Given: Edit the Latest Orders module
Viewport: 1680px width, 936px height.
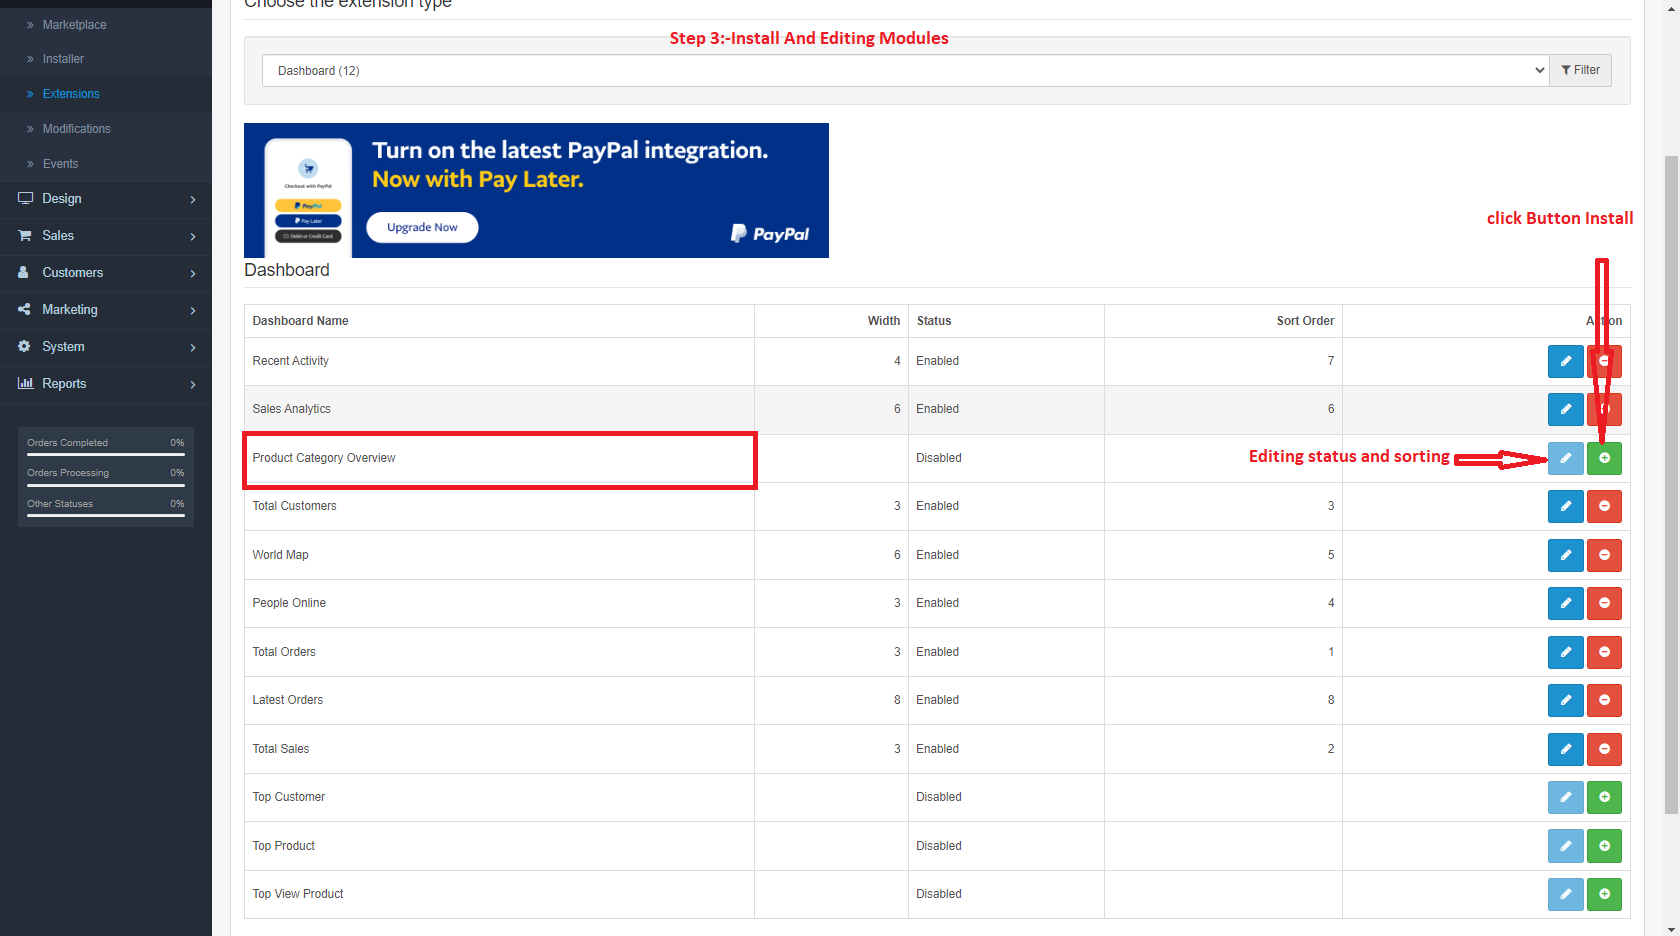Looking at the screenshot, I should pos(1565,700).
